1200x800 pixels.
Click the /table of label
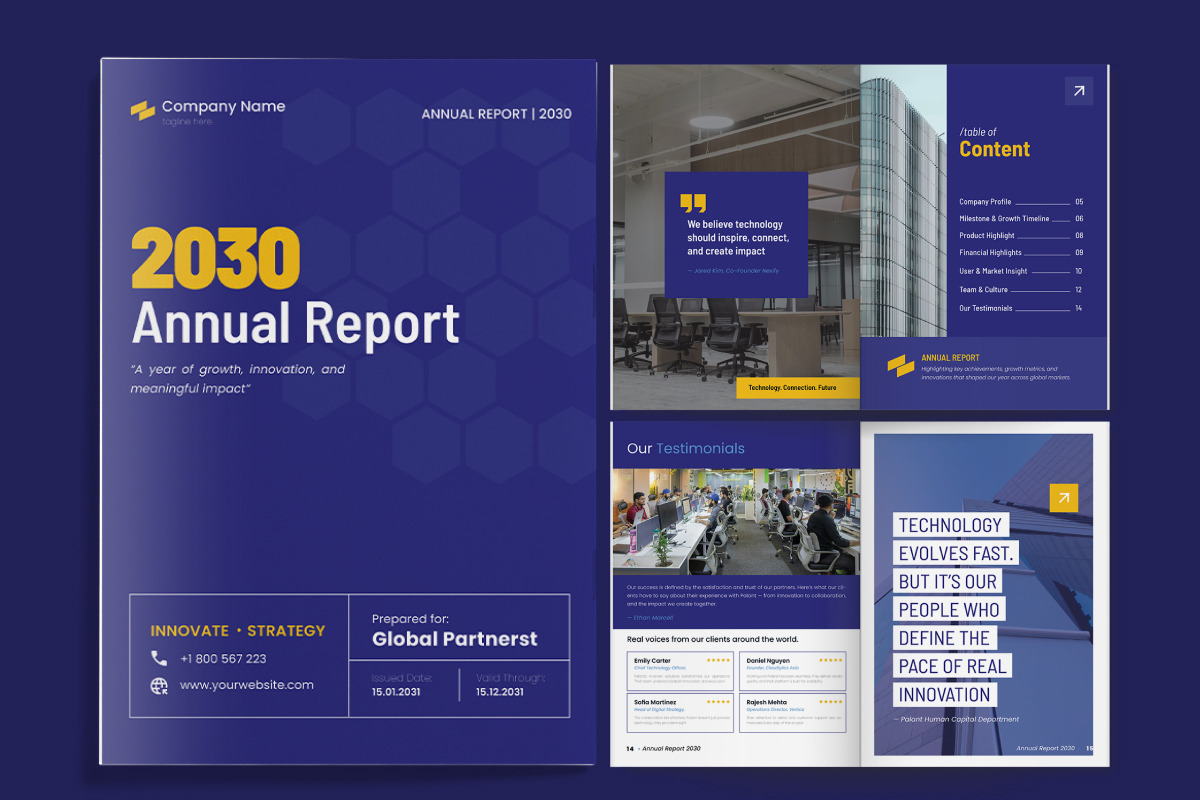coord(978,131)
